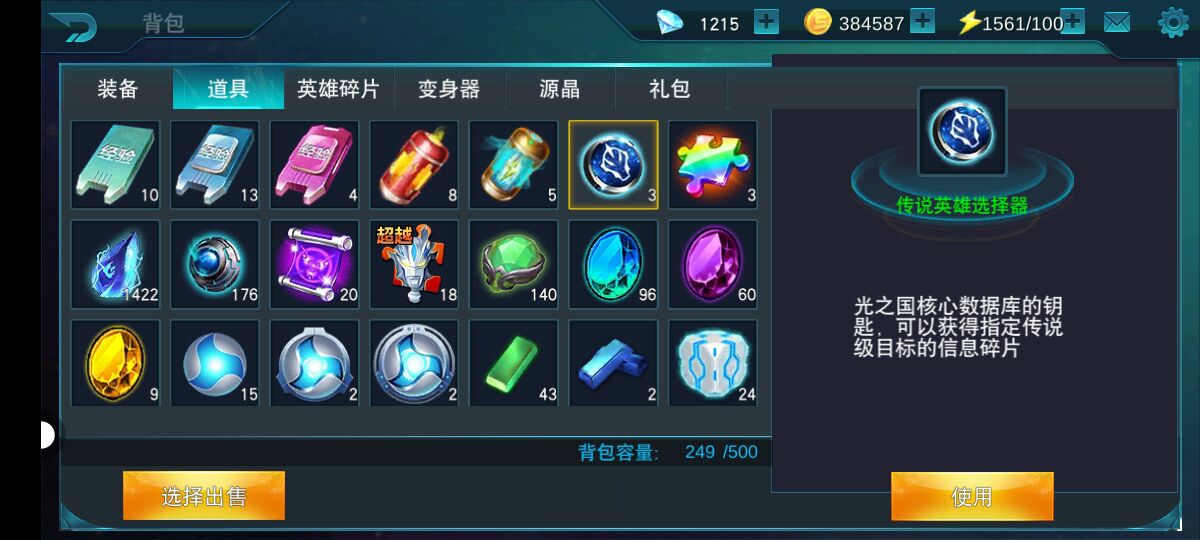Open the 礼包 tab
The height and width of the screenshot is (540, 1200).
(670, 89)
